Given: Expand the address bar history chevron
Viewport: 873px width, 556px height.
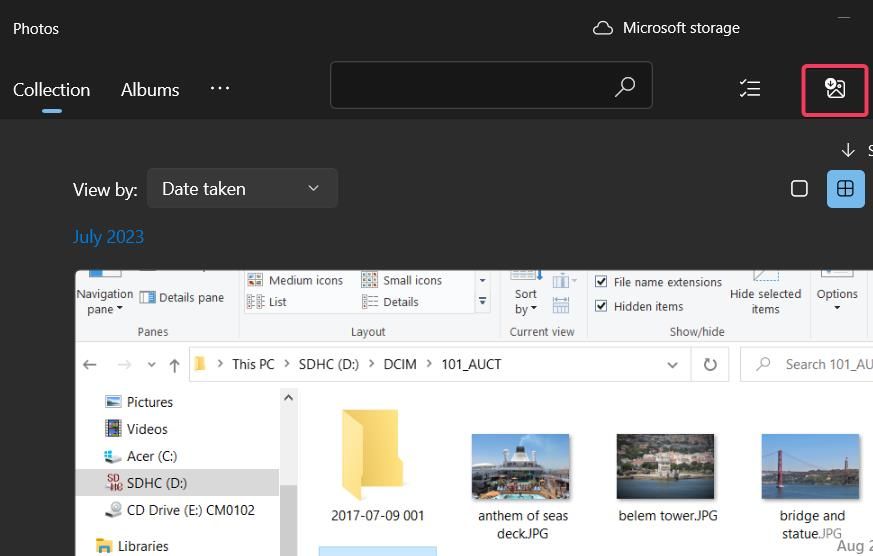Looking at the screenshot, I should click(x=672, y=365).
